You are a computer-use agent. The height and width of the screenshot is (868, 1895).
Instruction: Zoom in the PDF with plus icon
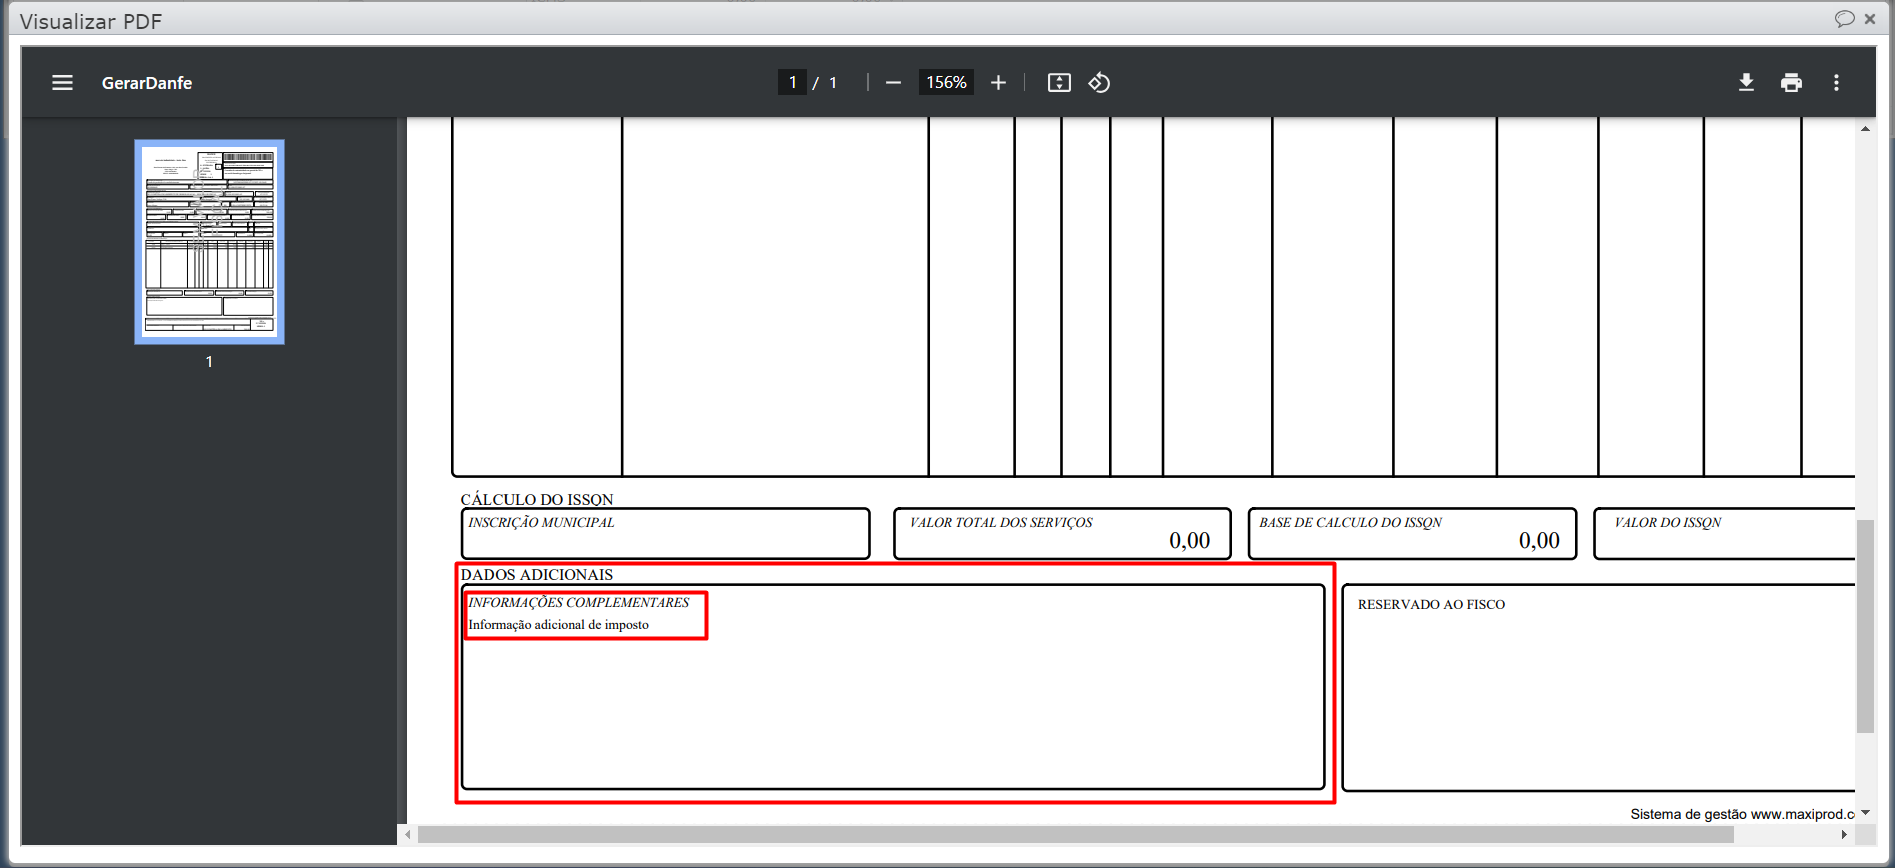(998, 83)
